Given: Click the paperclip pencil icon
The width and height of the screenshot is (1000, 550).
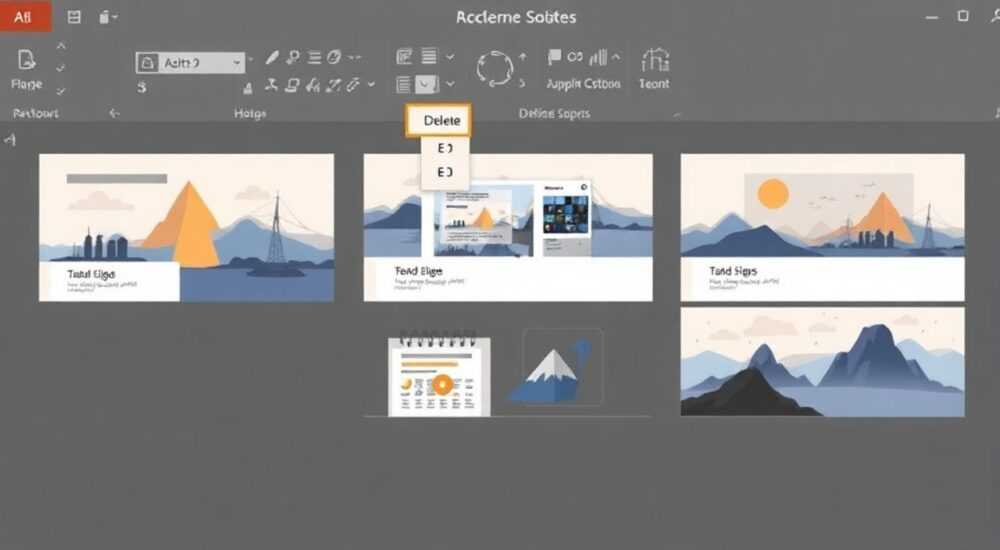Looking at the screenshot, I should [353, 85].
